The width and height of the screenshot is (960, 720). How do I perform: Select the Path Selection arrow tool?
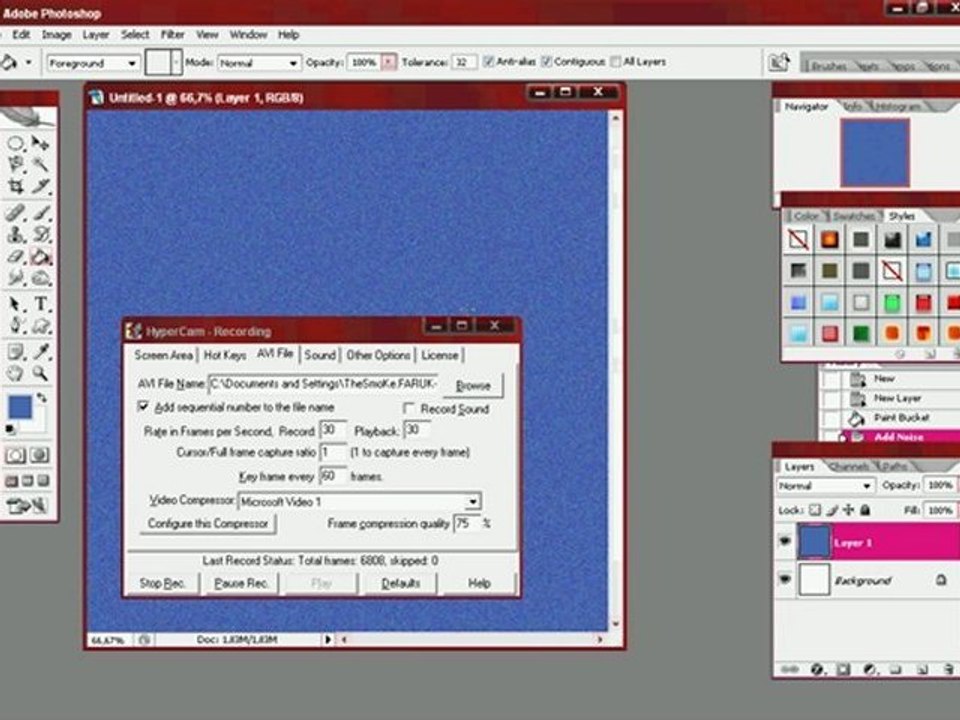pyautogui.click(x=15, y=304)
